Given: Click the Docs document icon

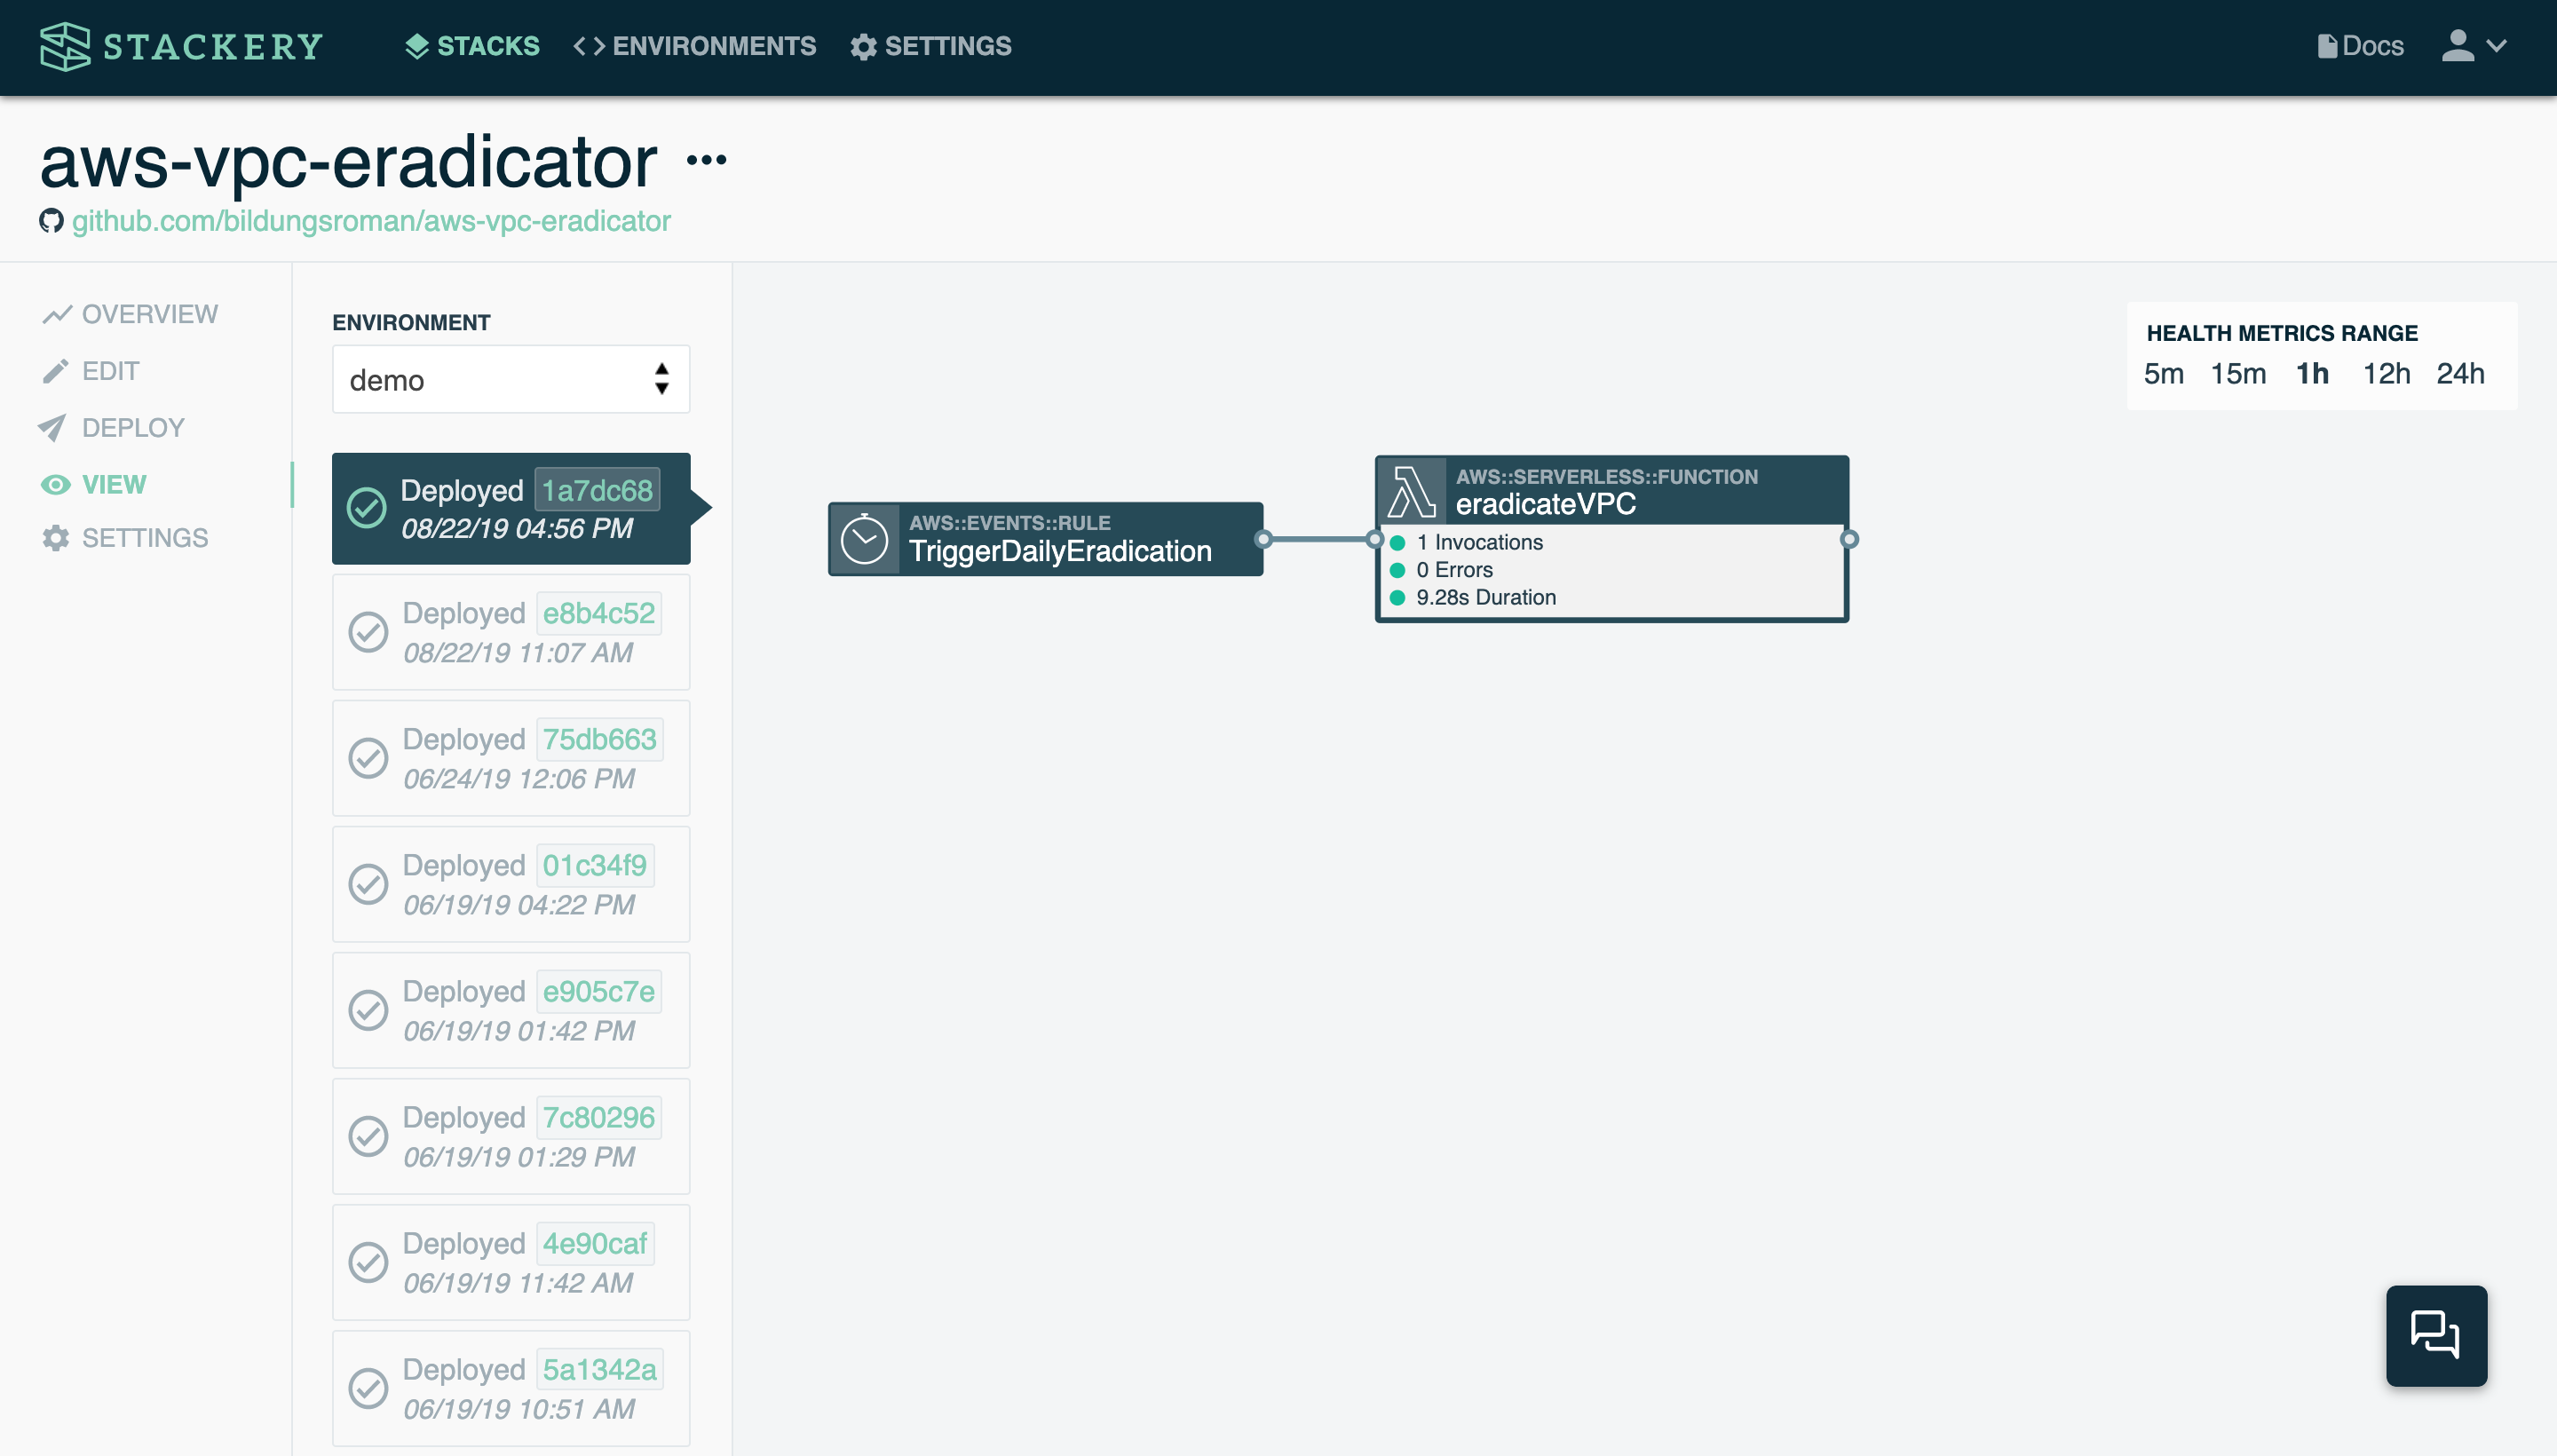Looking at the screenshot, I should [x=2327, y=46].
